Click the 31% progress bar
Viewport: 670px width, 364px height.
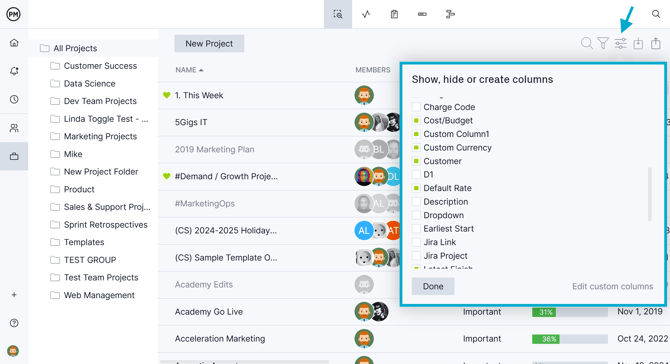coord(570,312)
